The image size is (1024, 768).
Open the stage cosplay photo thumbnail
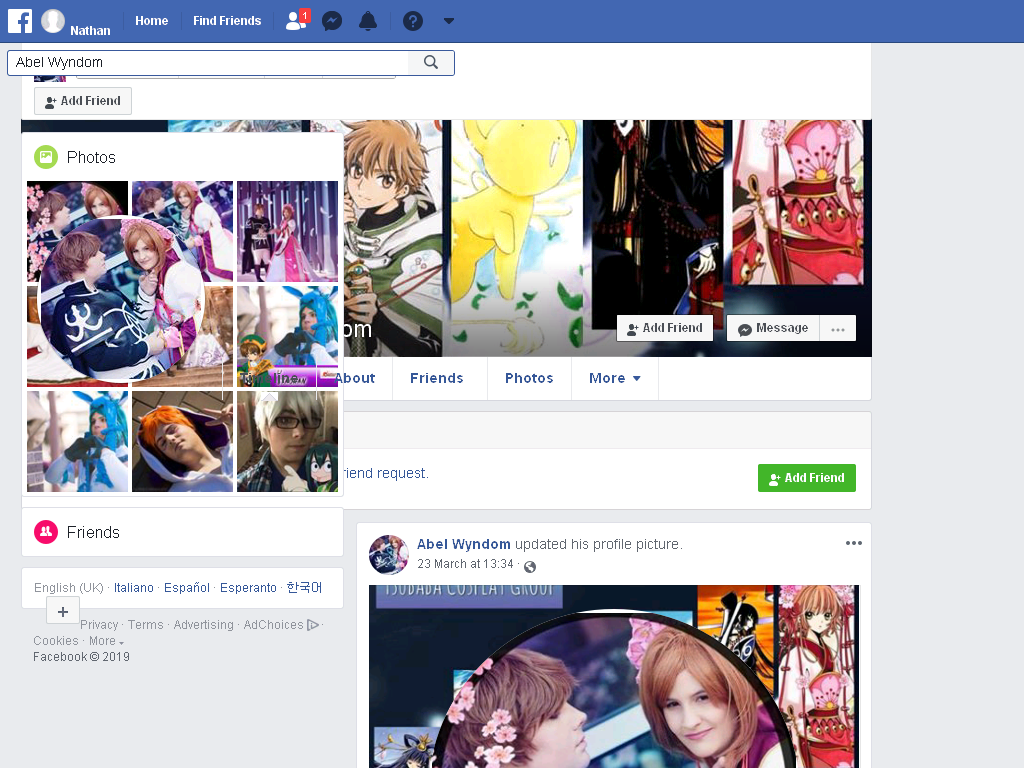coord(287,231)
